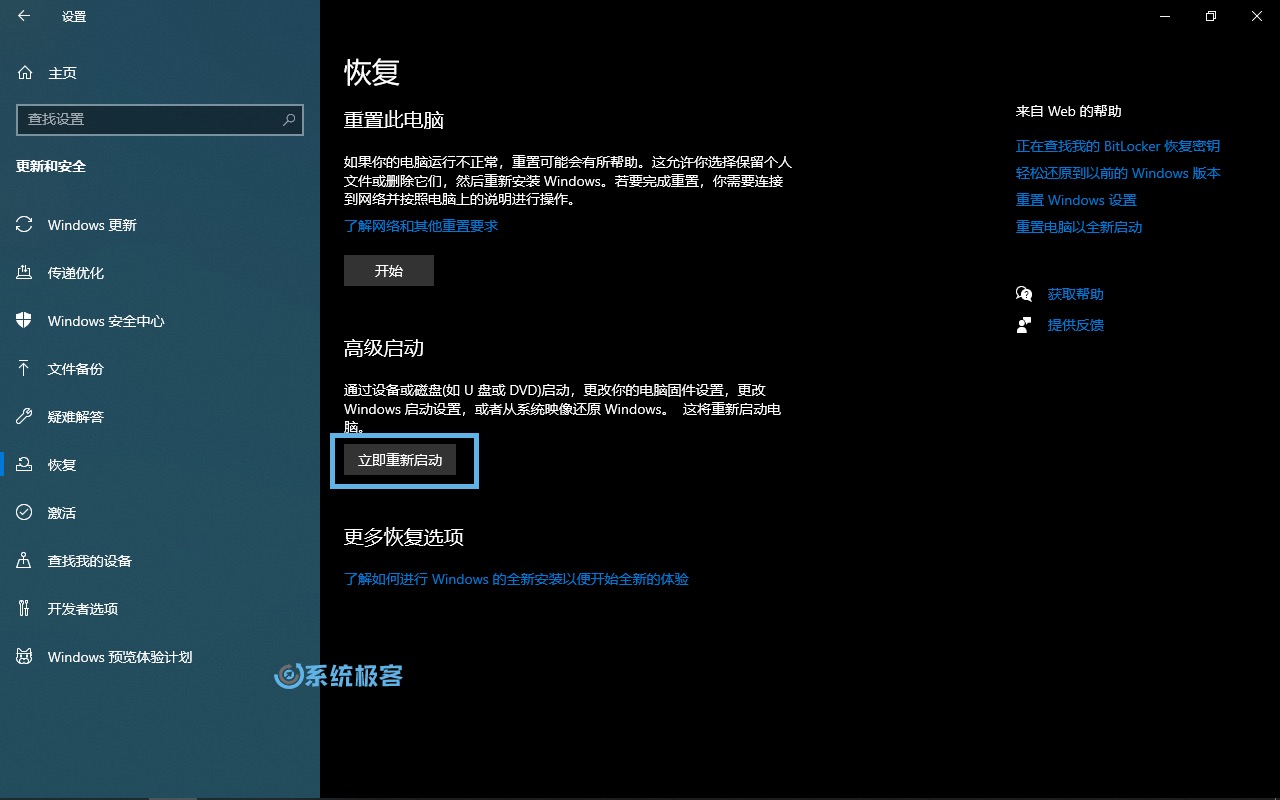Viewport: 1280px width, 800px height.
Task: Select 恢复 in the sidebar menu
Action: coord(62,465)
